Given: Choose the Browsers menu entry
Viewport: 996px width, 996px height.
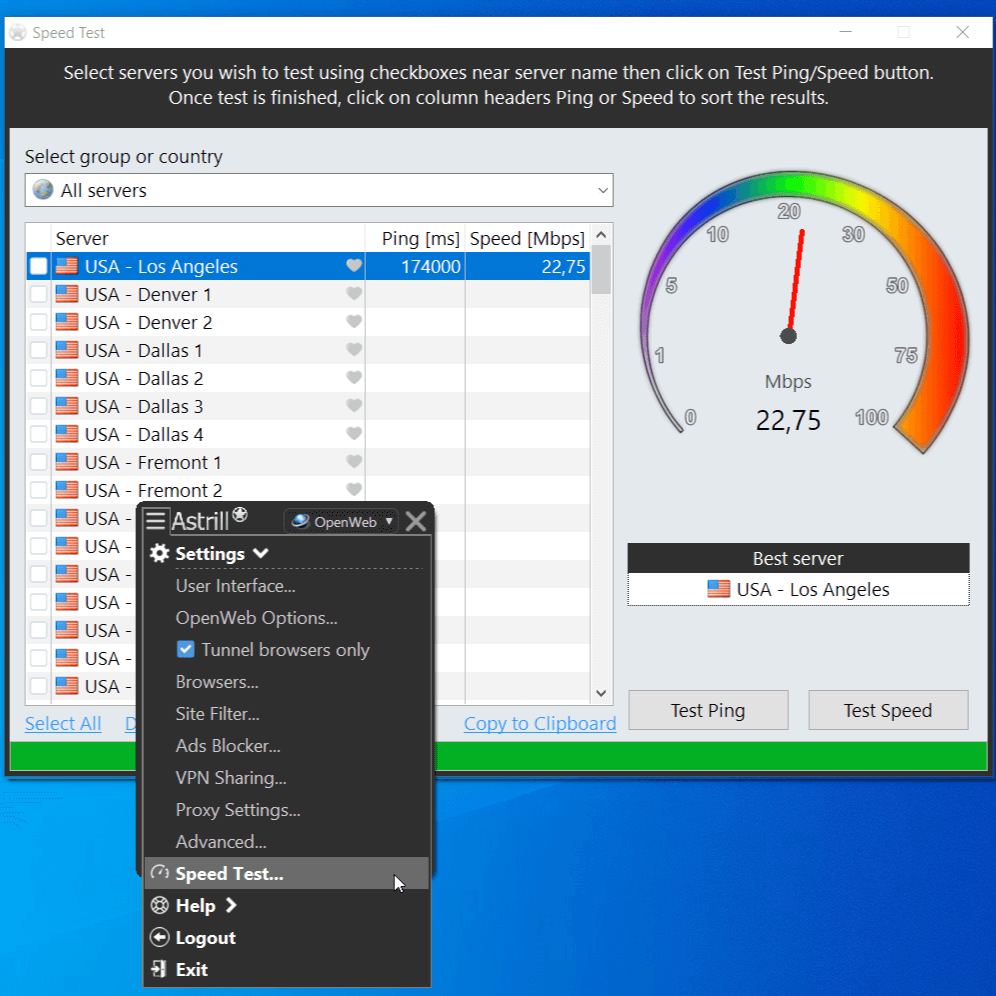Looking at the screenshot, I should coord(217,682).
